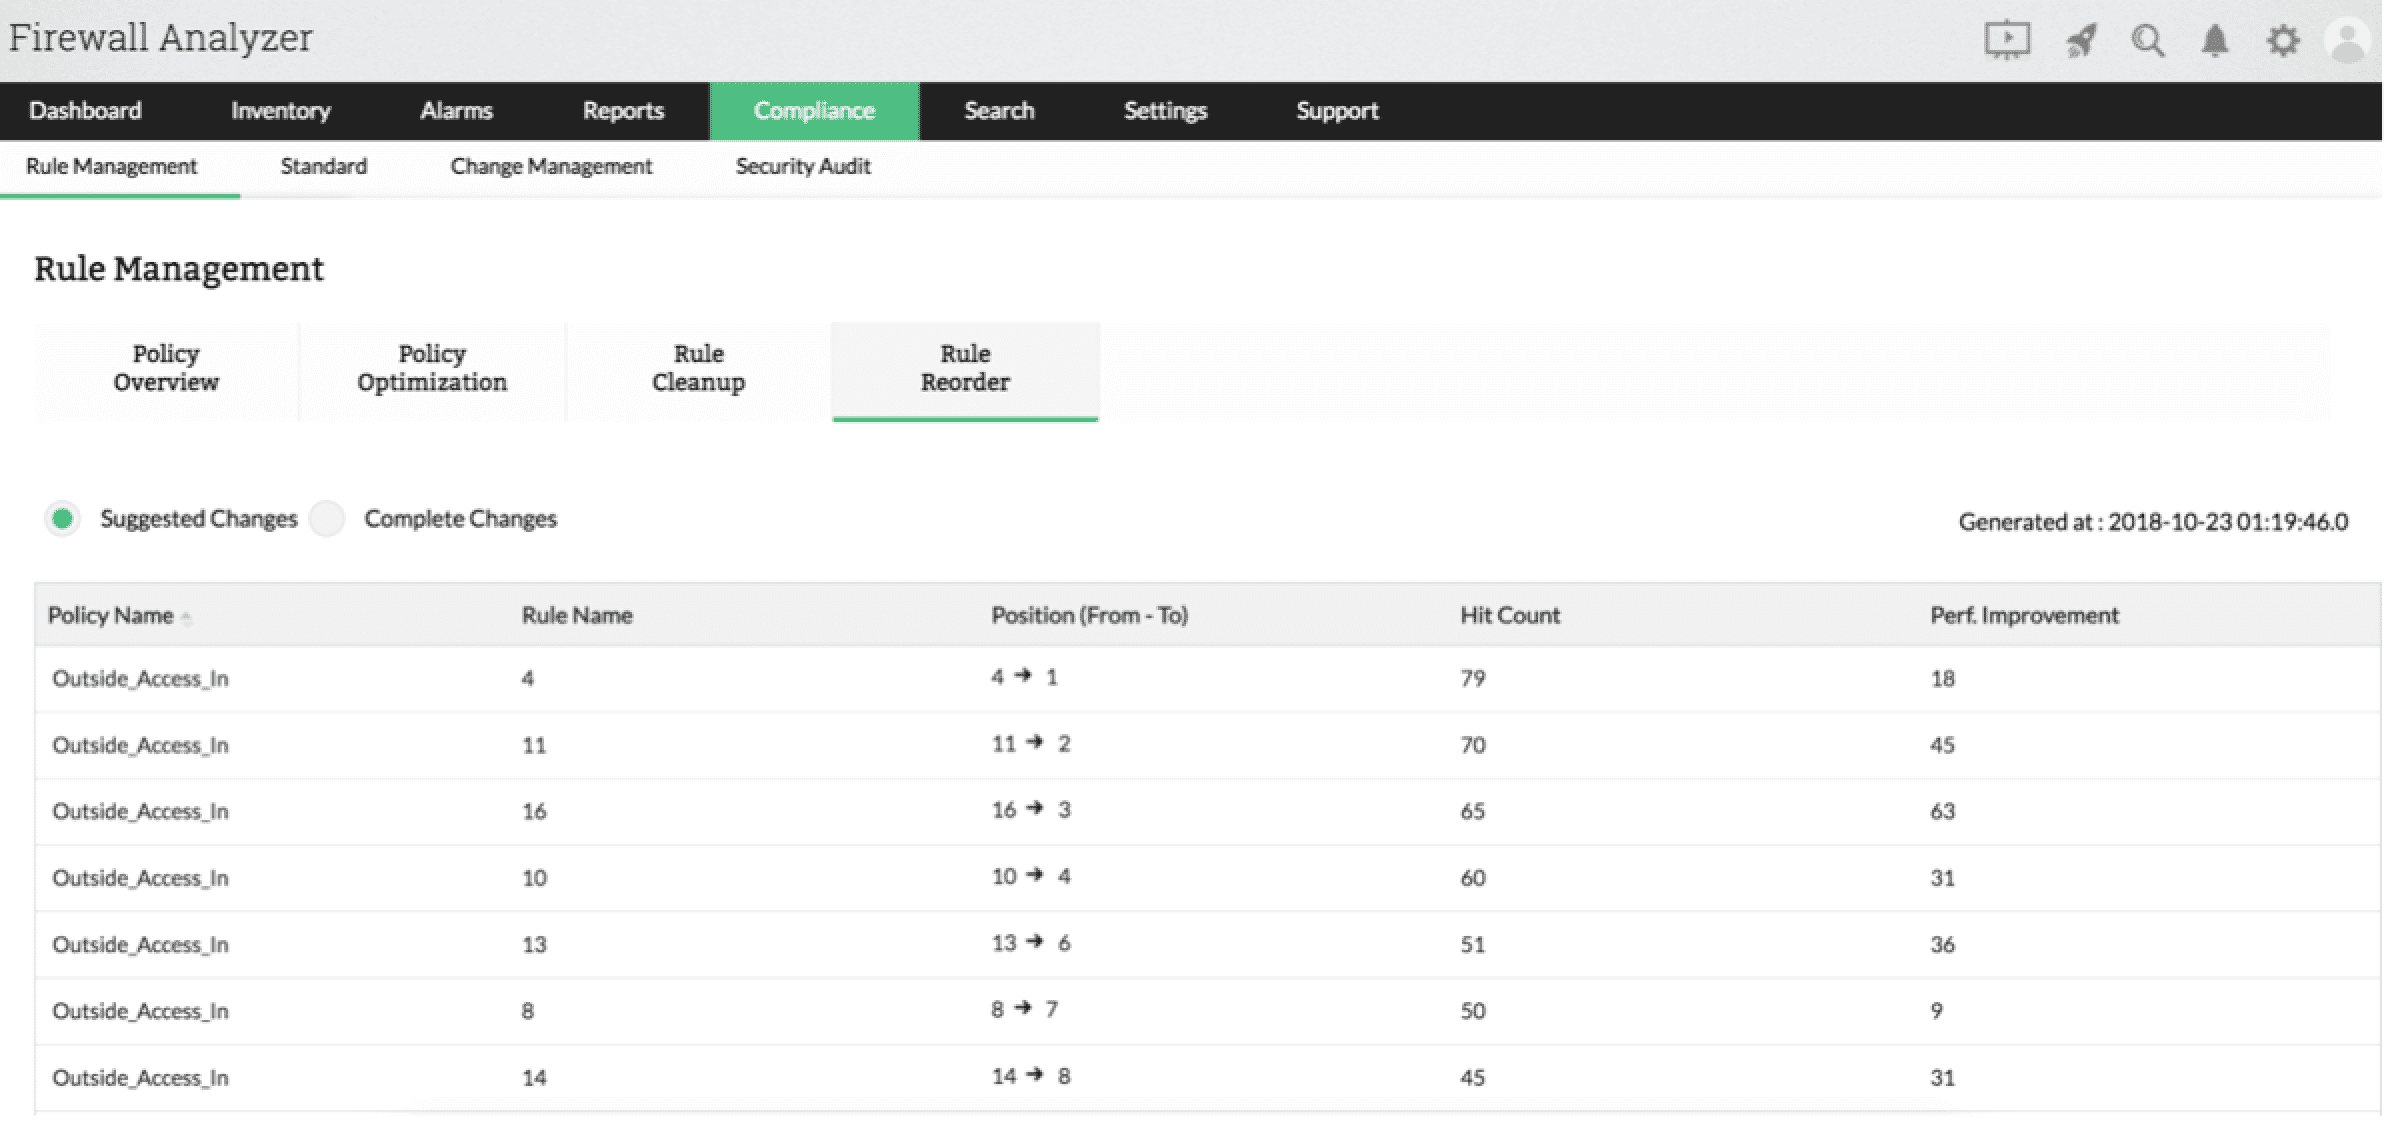Click the rocket quick-launch icon
The image size is (2388, 1124).
(2080, 41)
